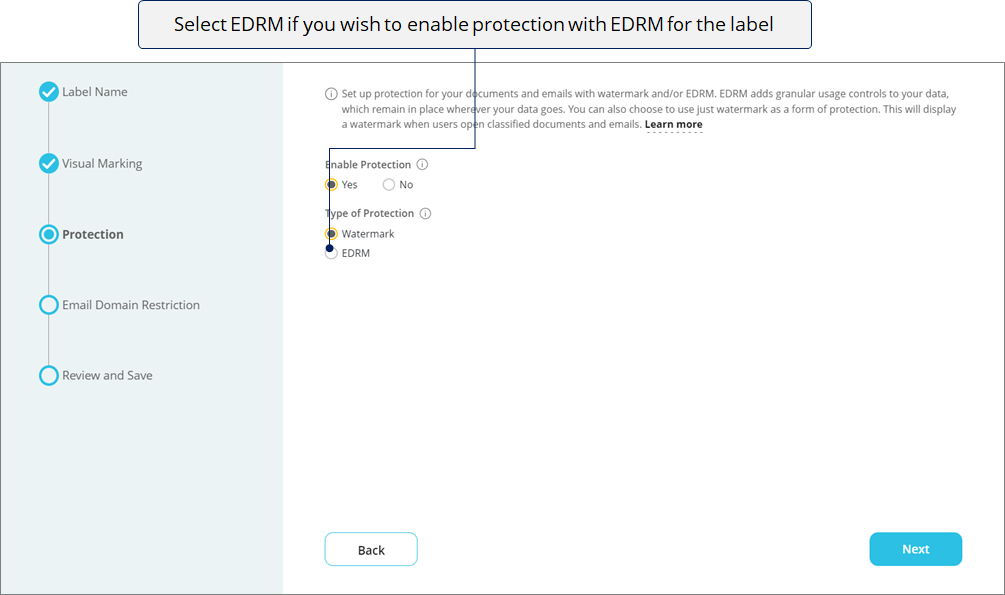Choose the Watermark protection radio button
Image resolution: width=1005 pixels, height=595 pixels.
tap(331, 234)
